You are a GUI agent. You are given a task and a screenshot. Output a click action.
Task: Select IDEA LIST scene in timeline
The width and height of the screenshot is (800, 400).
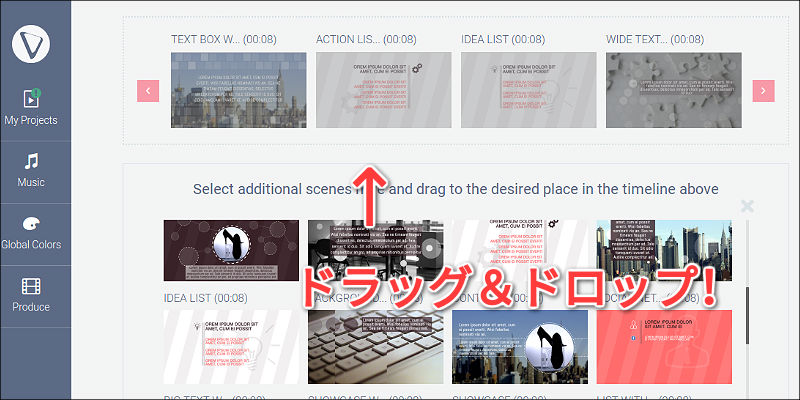click(529, 90)
